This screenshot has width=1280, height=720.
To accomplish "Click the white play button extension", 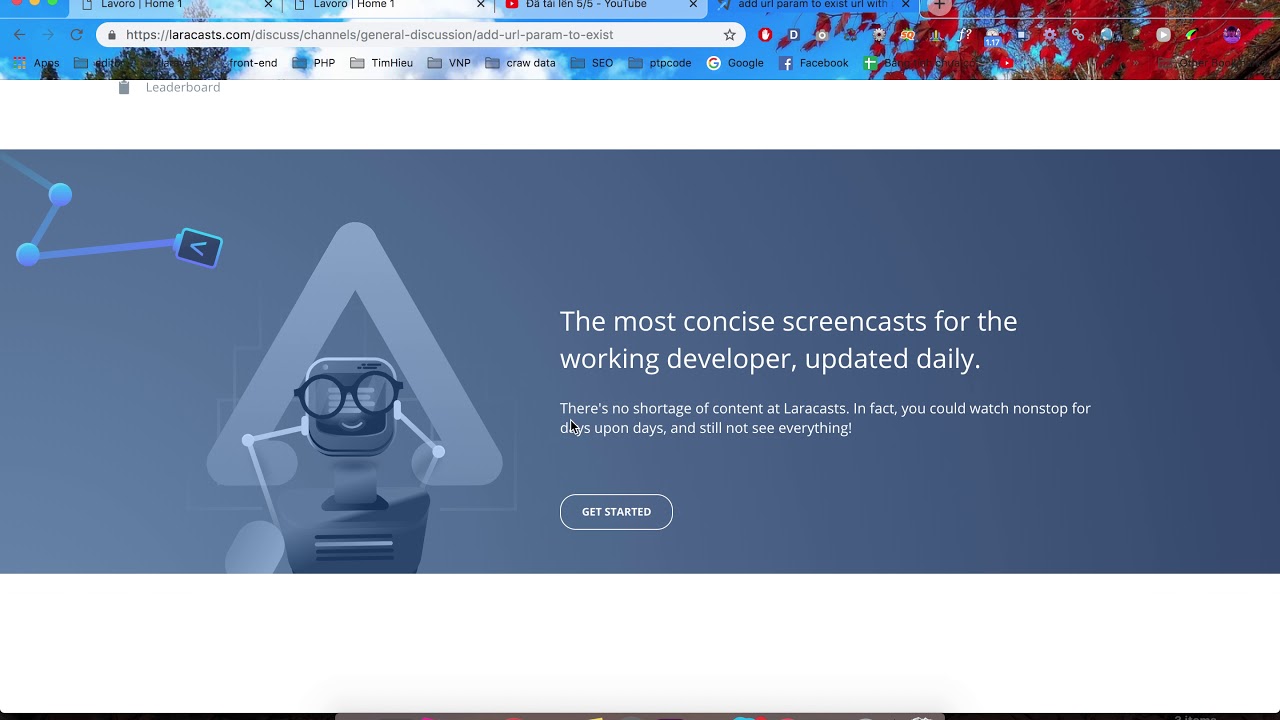I will click(x=1163, y=35).
